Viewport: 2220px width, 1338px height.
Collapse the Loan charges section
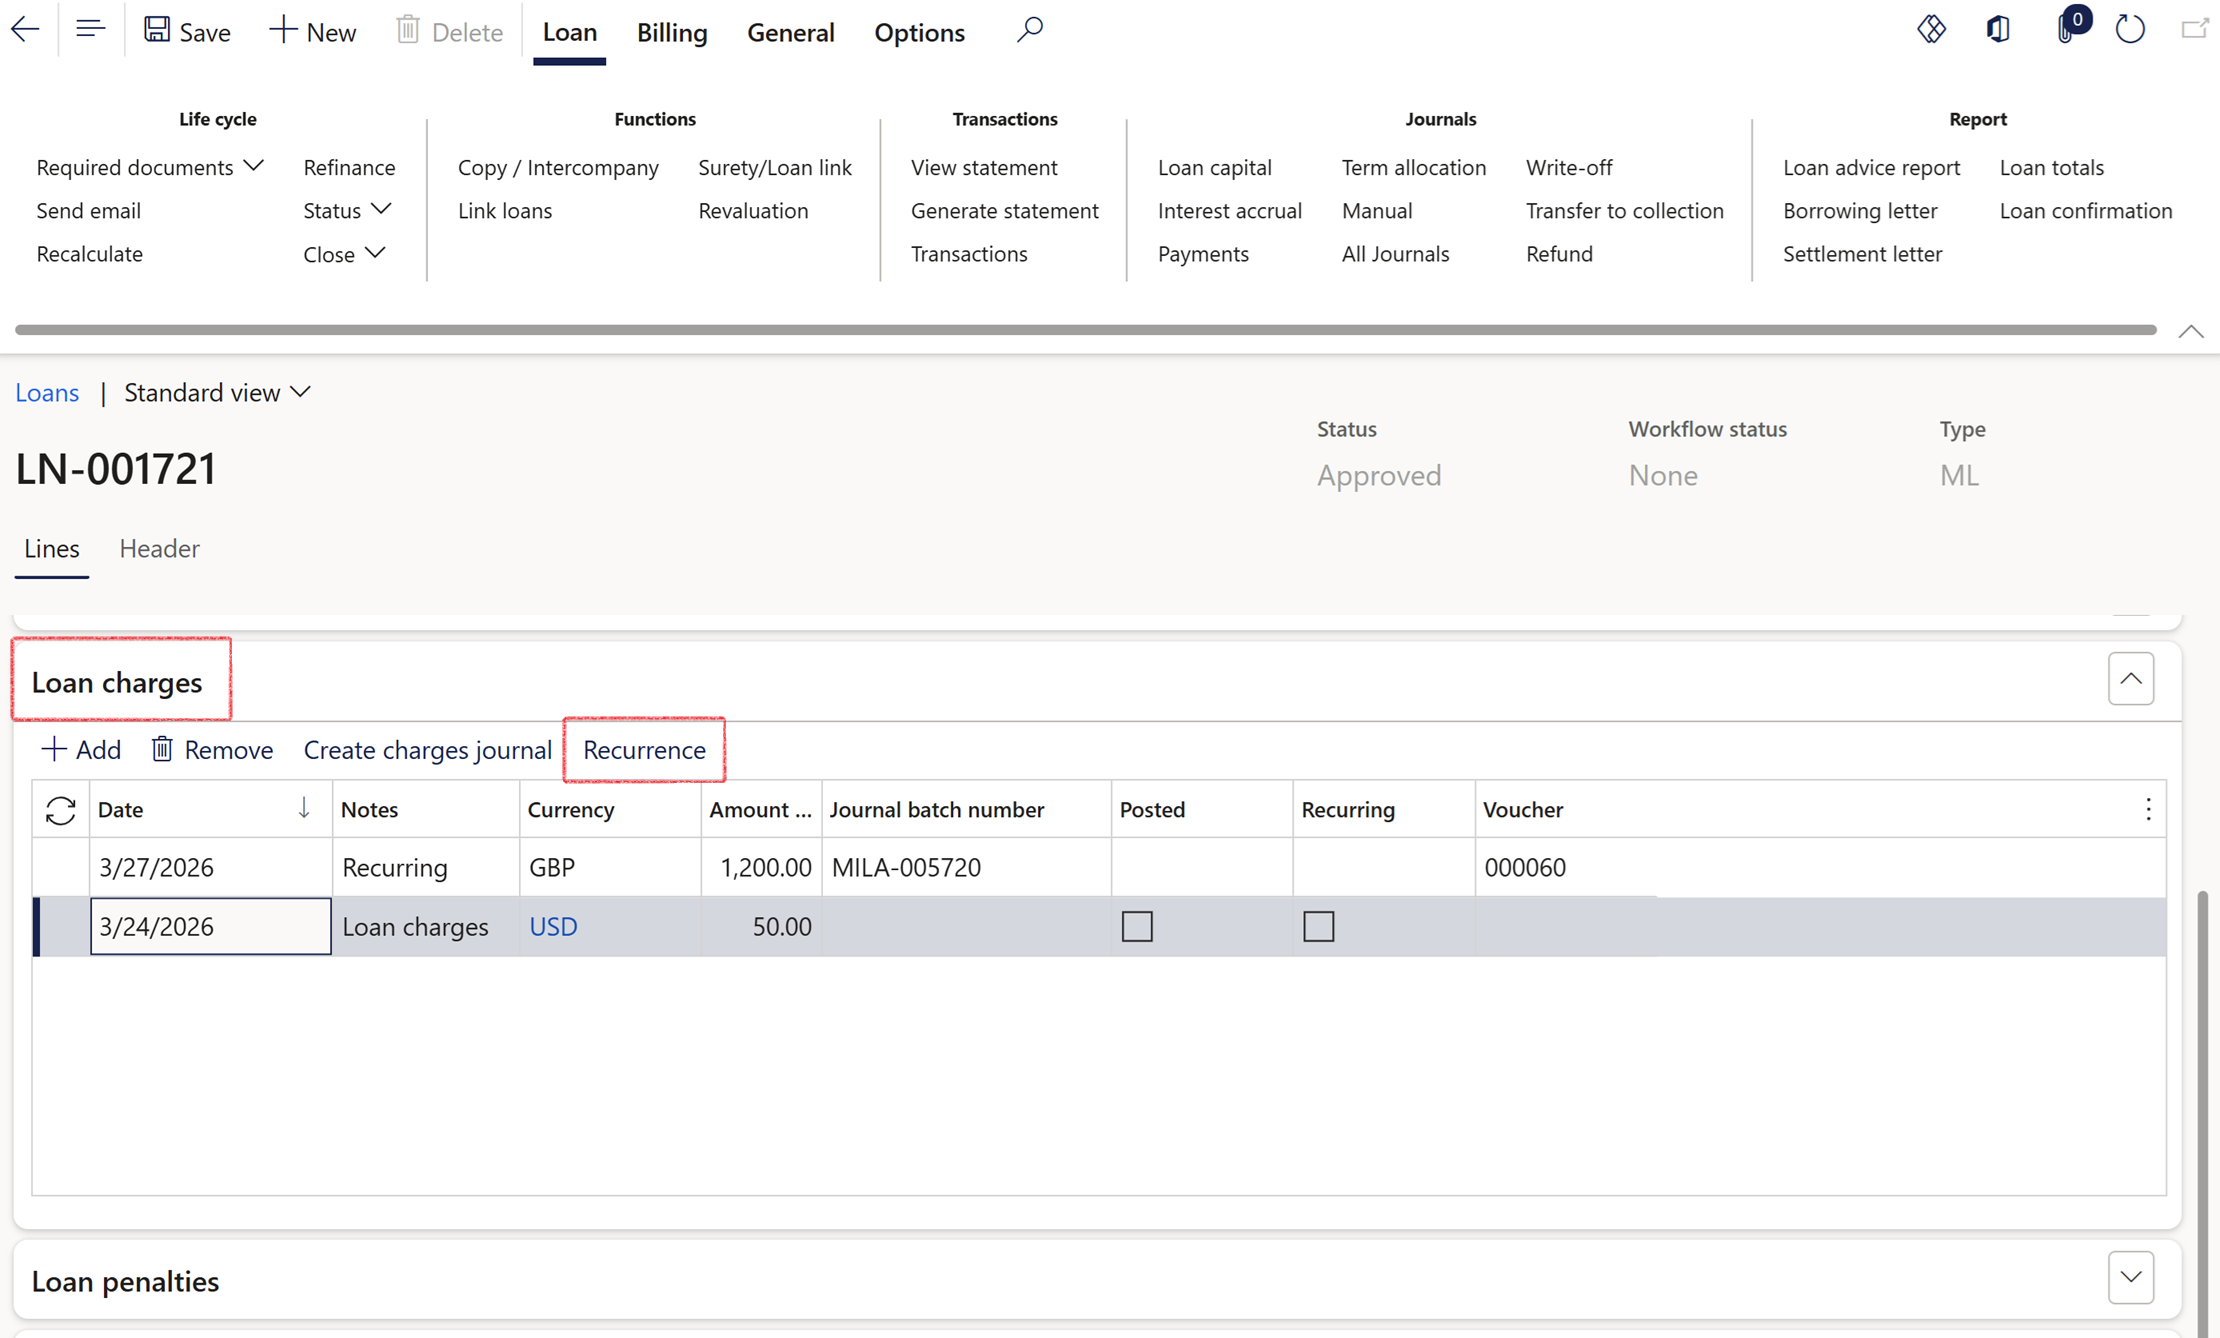[x=2130, y=679]
